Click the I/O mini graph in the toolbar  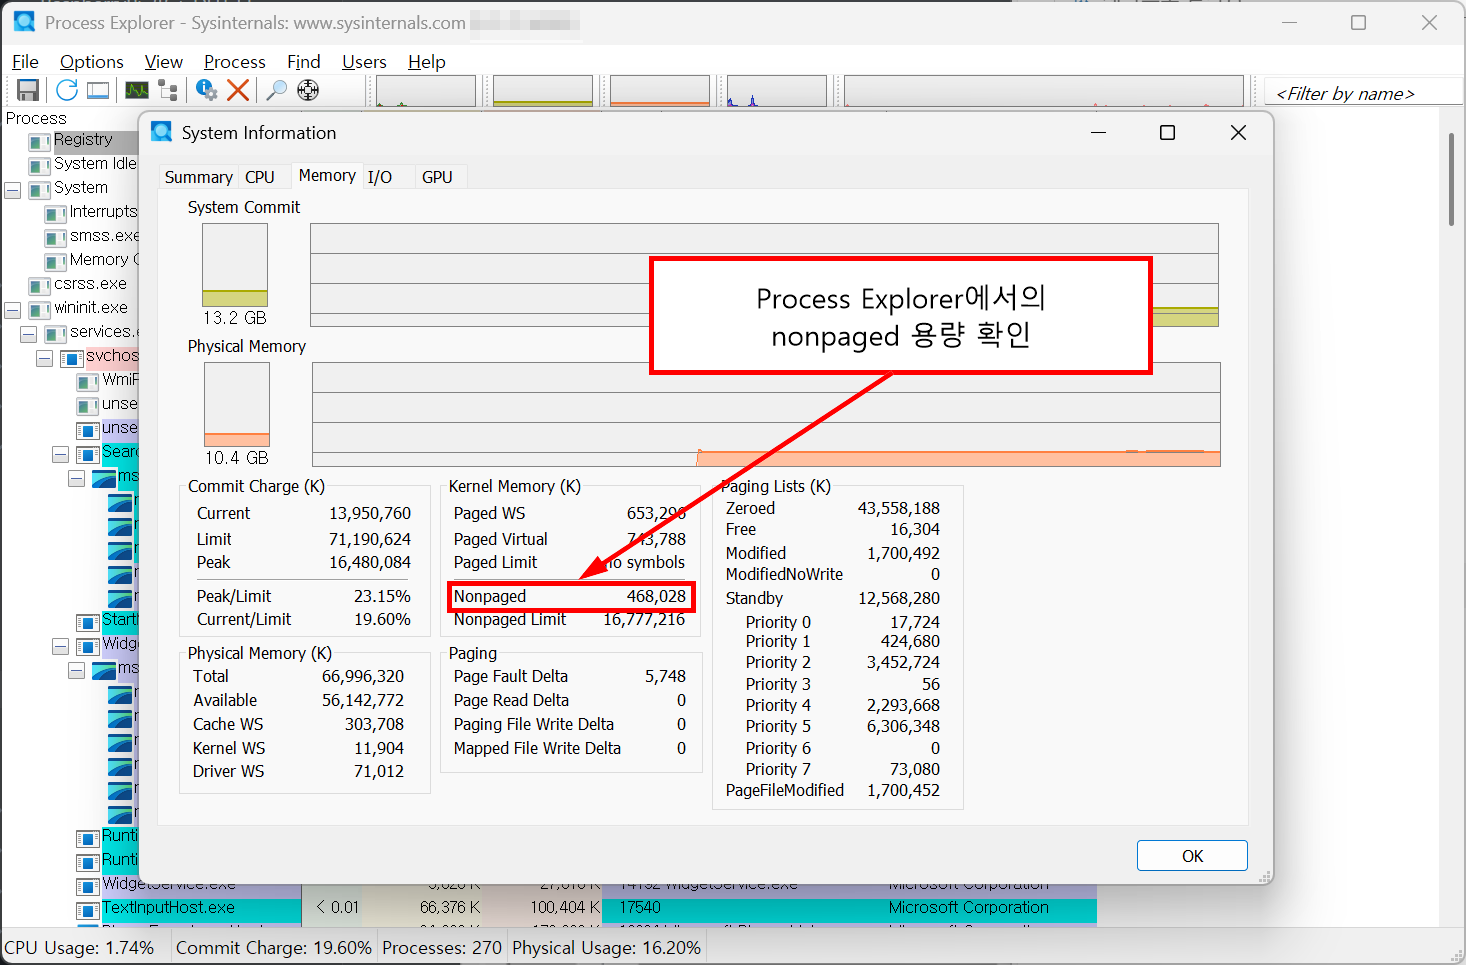[777, 91]
